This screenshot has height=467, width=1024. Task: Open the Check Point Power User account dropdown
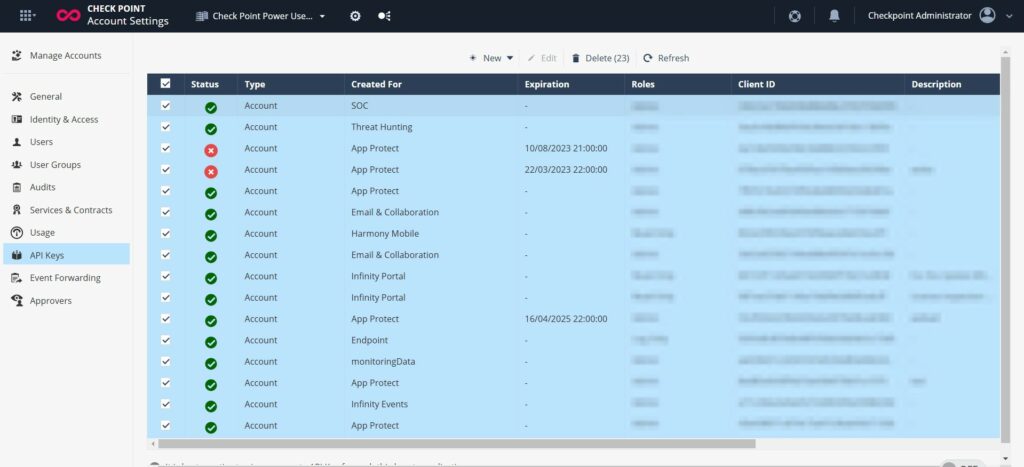click(x=262, y=16)
